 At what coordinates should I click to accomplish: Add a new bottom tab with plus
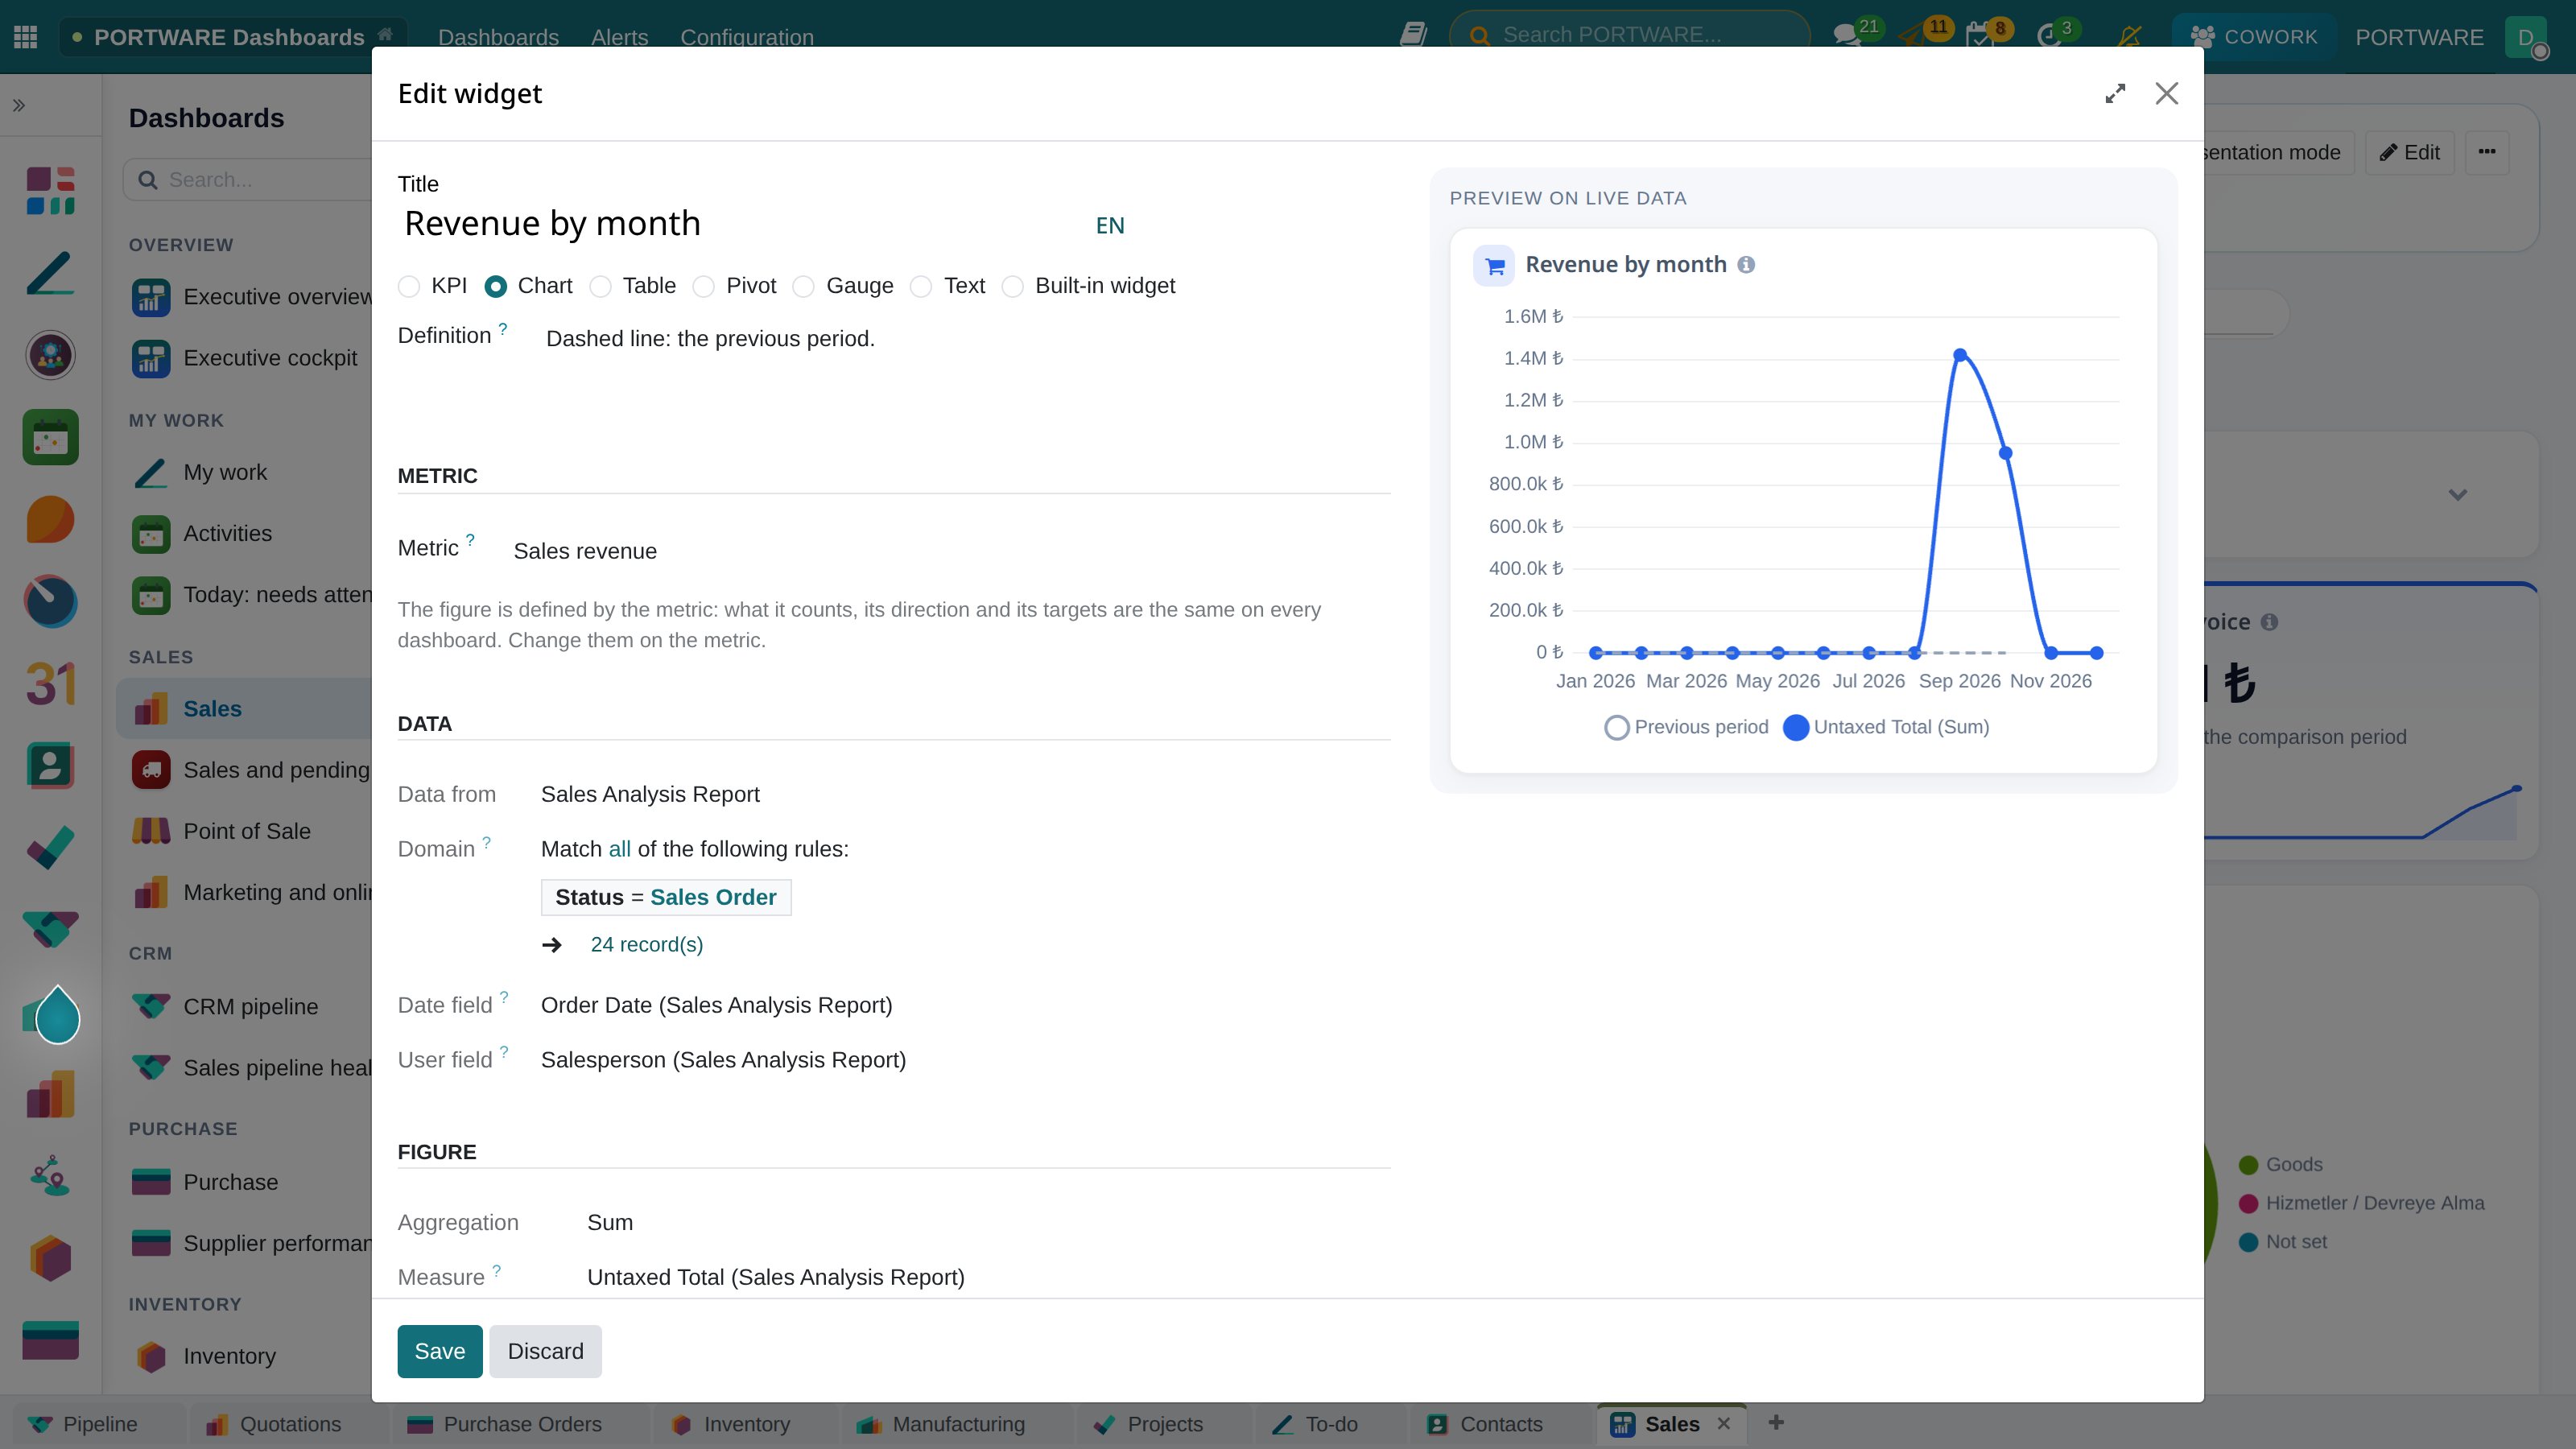point(1776,1422)
